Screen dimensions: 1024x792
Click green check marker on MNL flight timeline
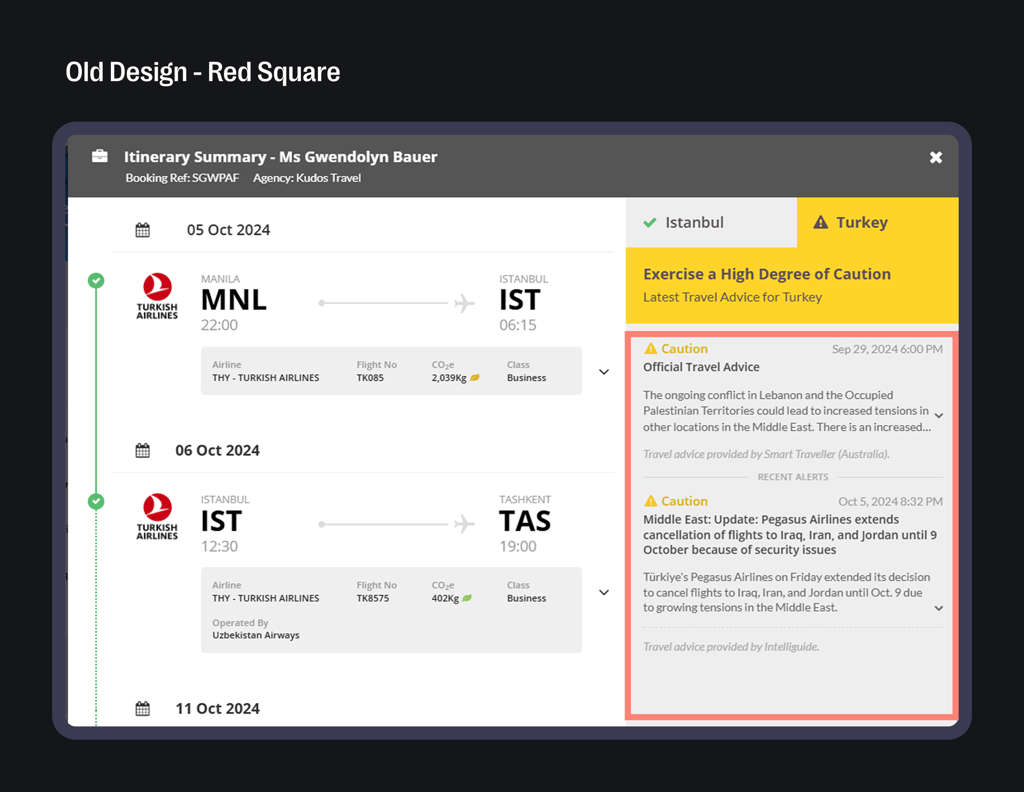(x=96, y=281)
